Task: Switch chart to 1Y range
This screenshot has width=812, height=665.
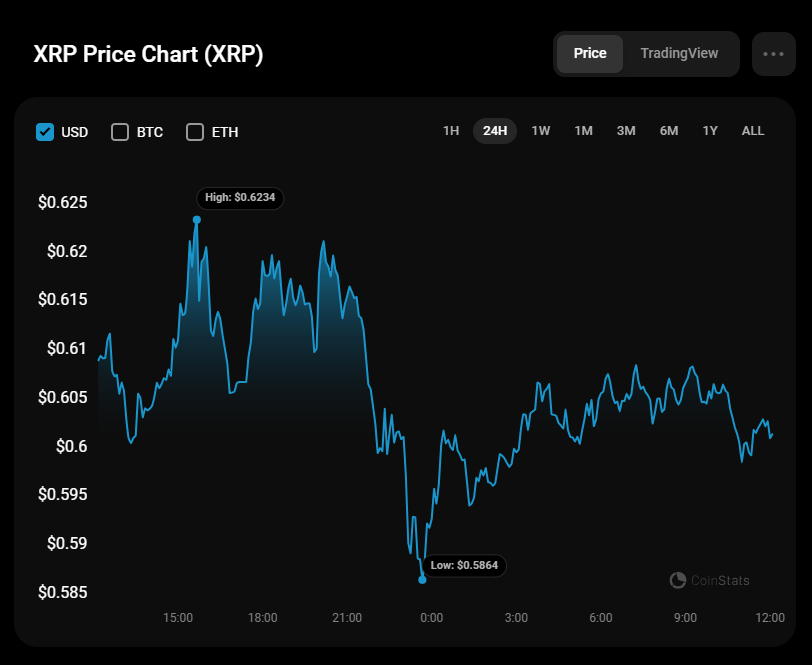Action: tap(710, 131)
